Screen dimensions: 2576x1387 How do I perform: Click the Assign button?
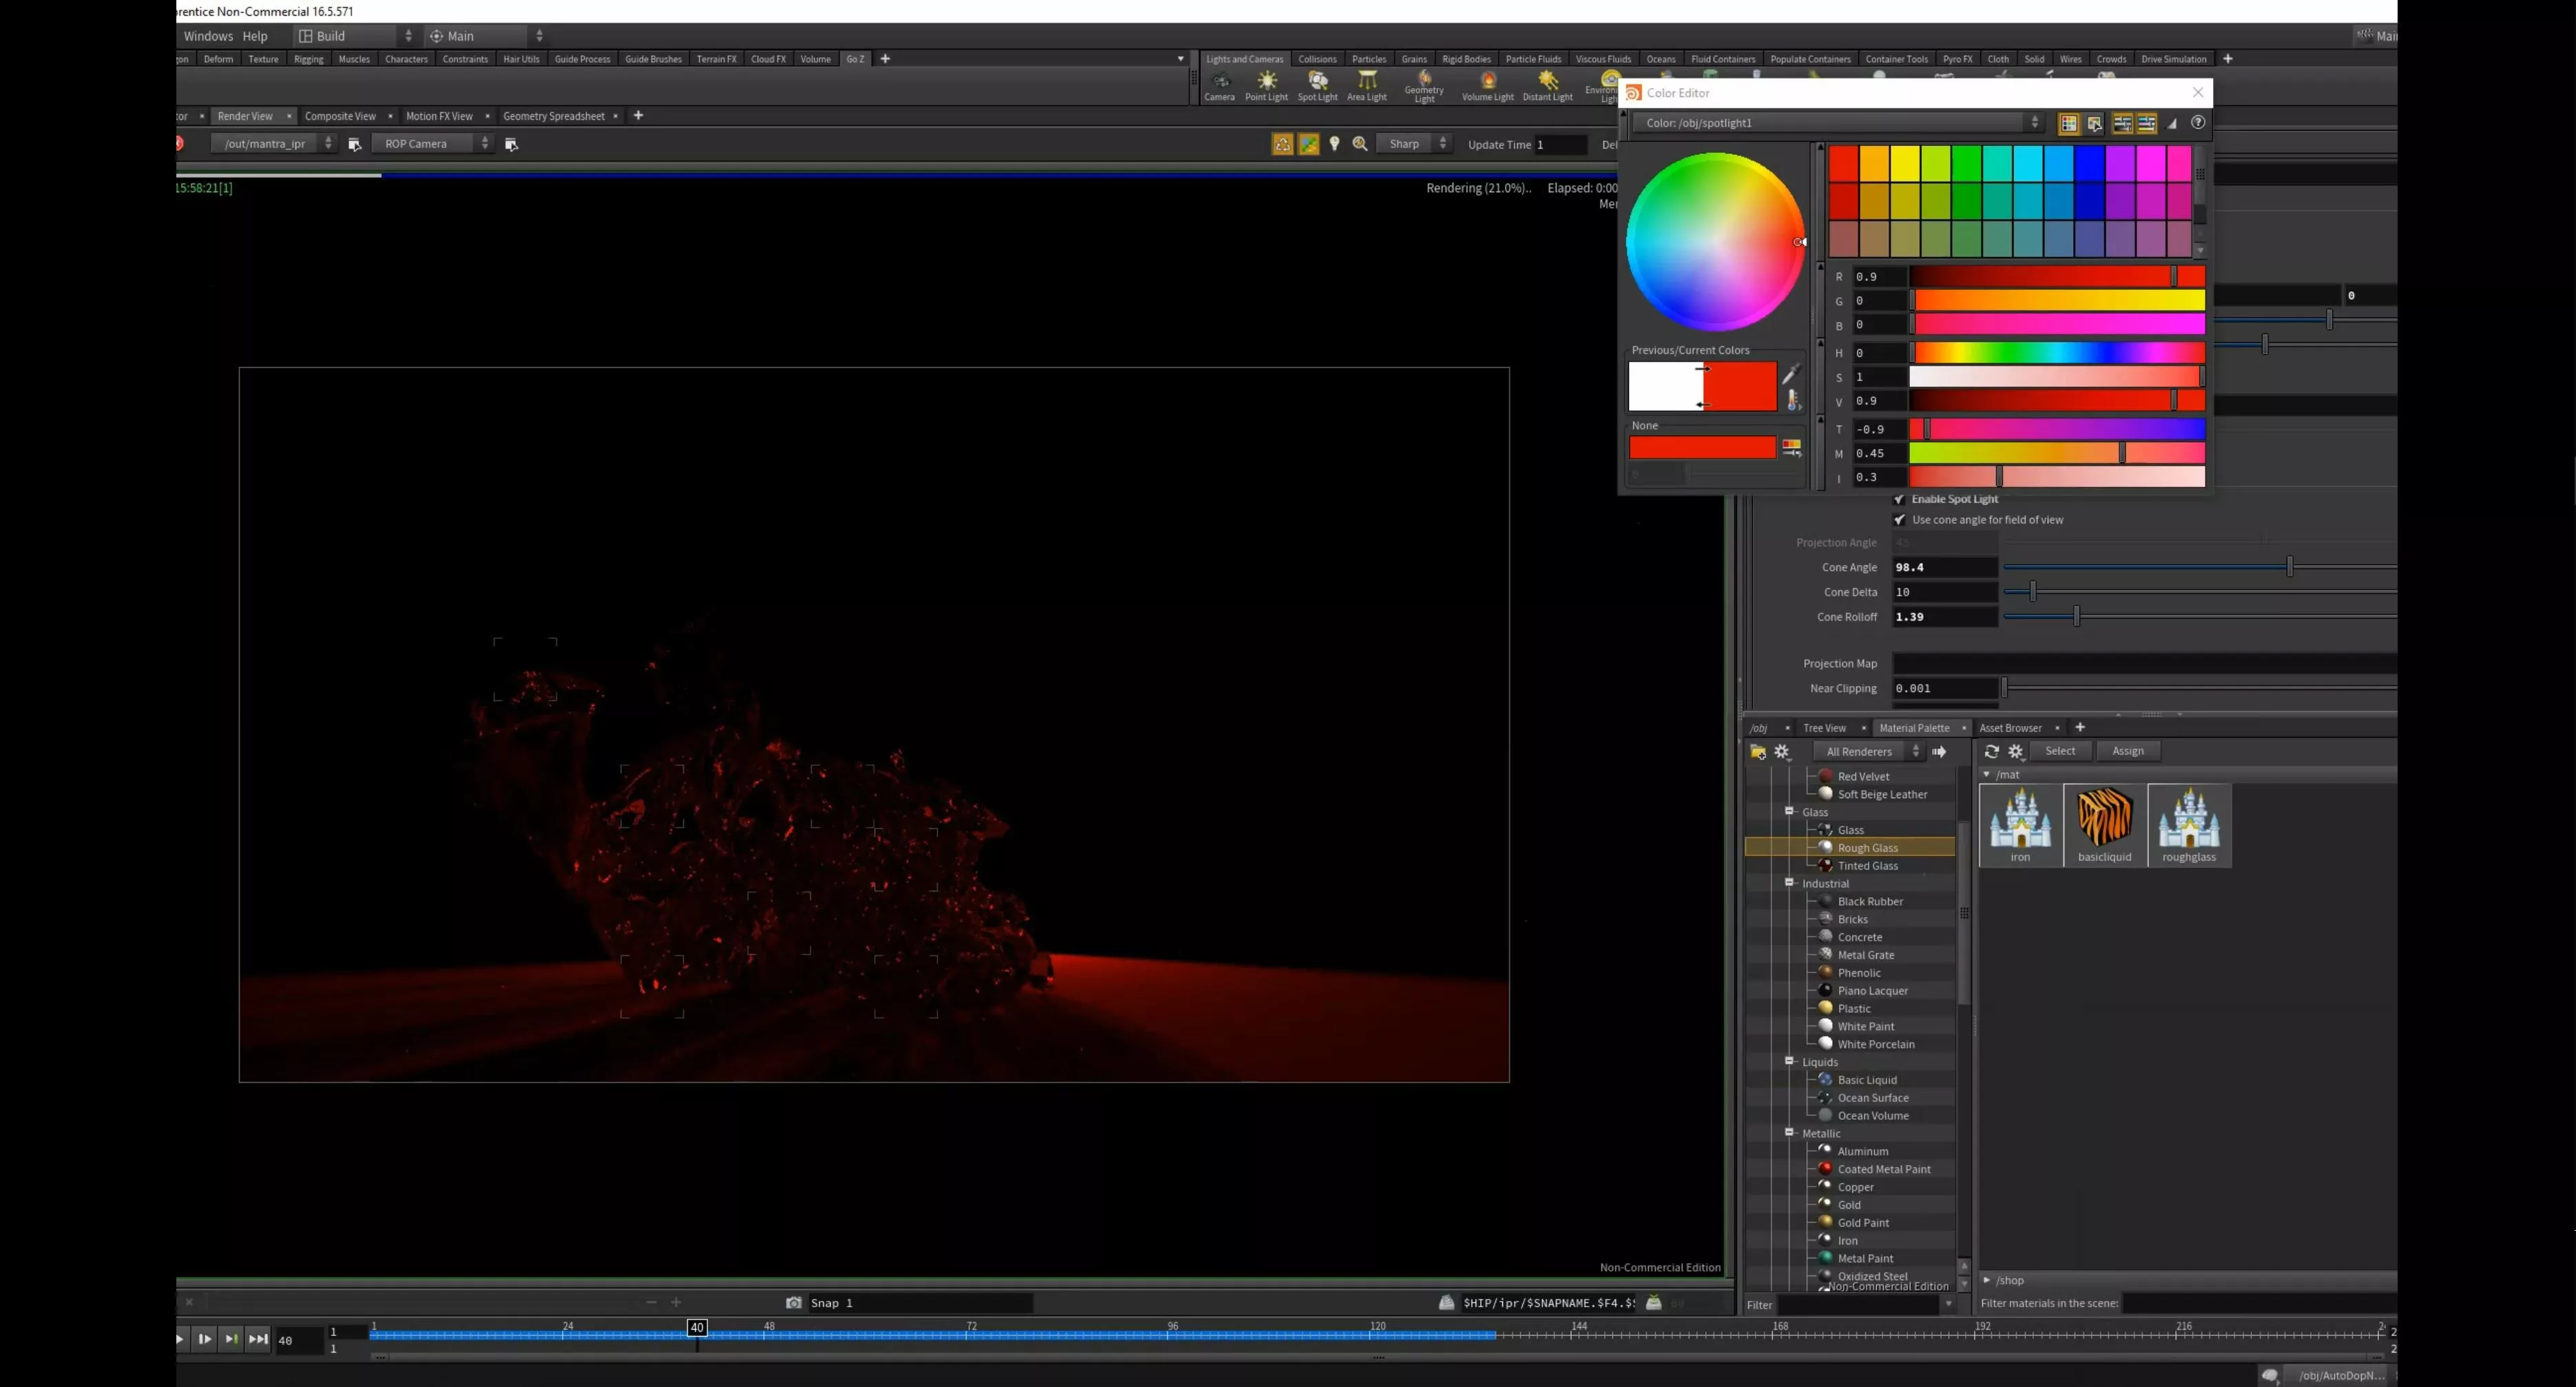[2127, 751]
